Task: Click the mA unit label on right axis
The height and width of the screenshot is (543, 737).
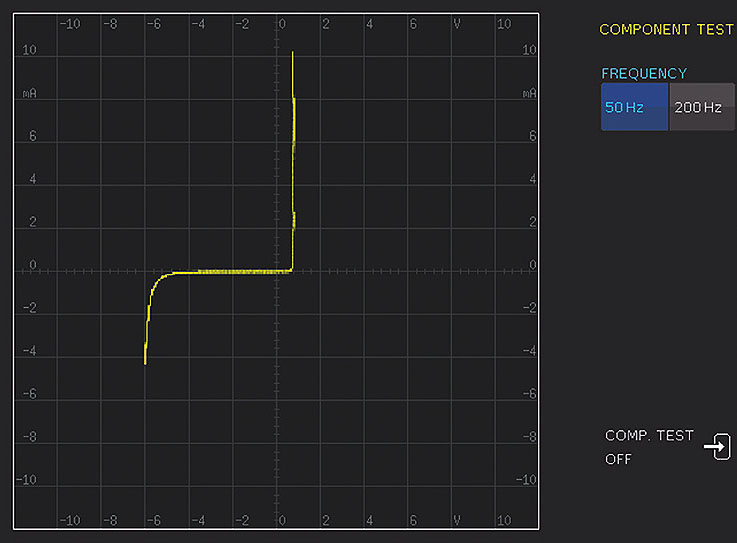Action: (x=529, y=92)
